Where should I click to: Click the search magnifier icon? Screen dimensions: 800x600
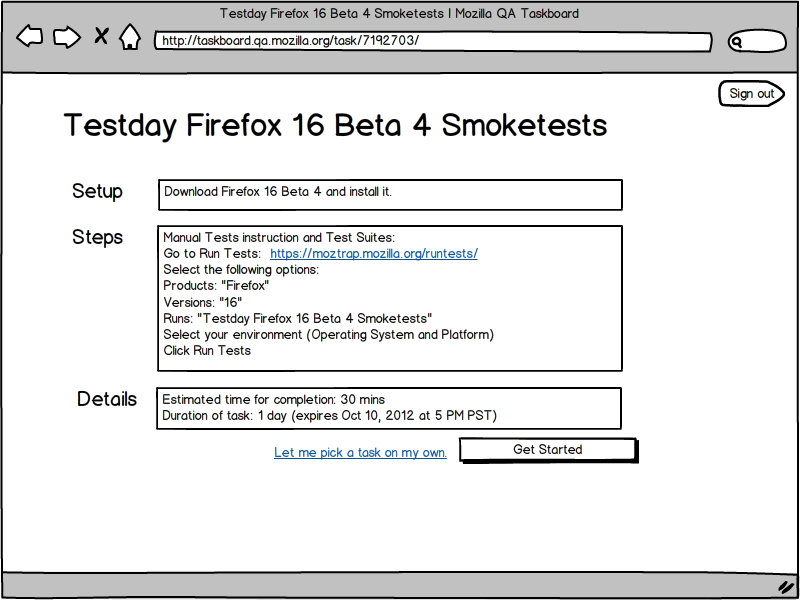pos(736,42)
